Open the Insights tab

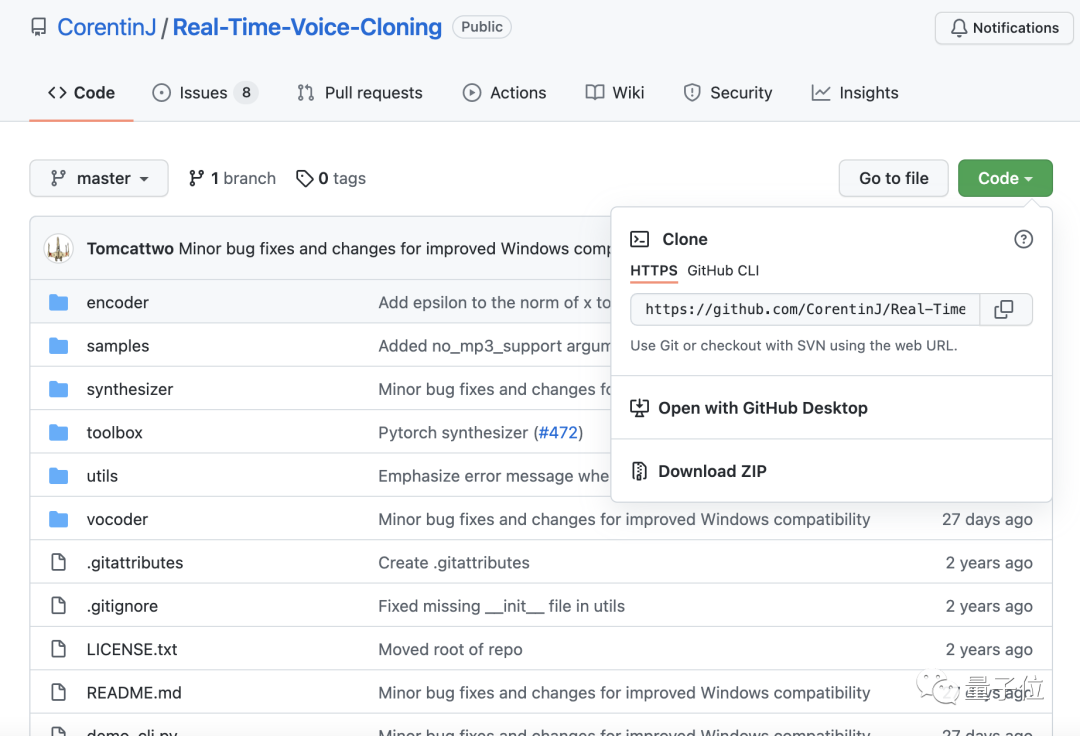coord(855,93)
